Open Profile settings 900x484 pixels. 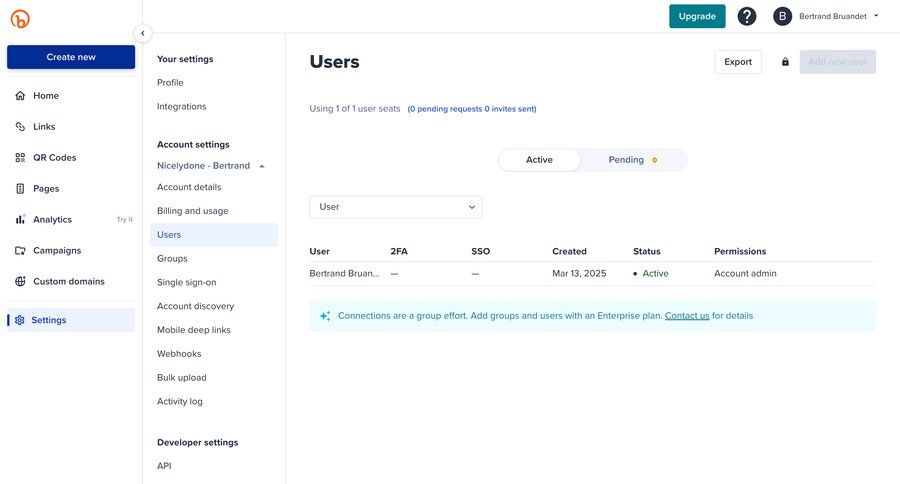[x=170, y=83]
